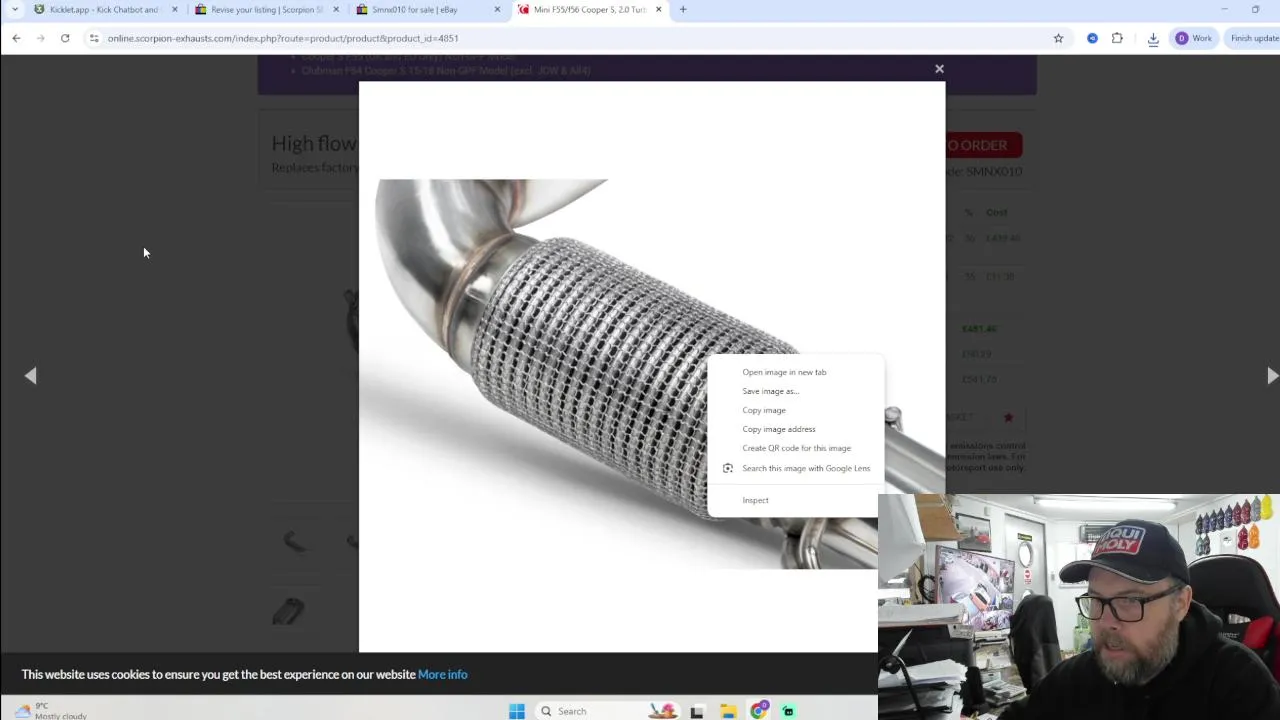Image resolution: width=1280 pixels, height=720 pixels.
Task: Open File Explorer from the taskbar
Action: coord(728,711)
